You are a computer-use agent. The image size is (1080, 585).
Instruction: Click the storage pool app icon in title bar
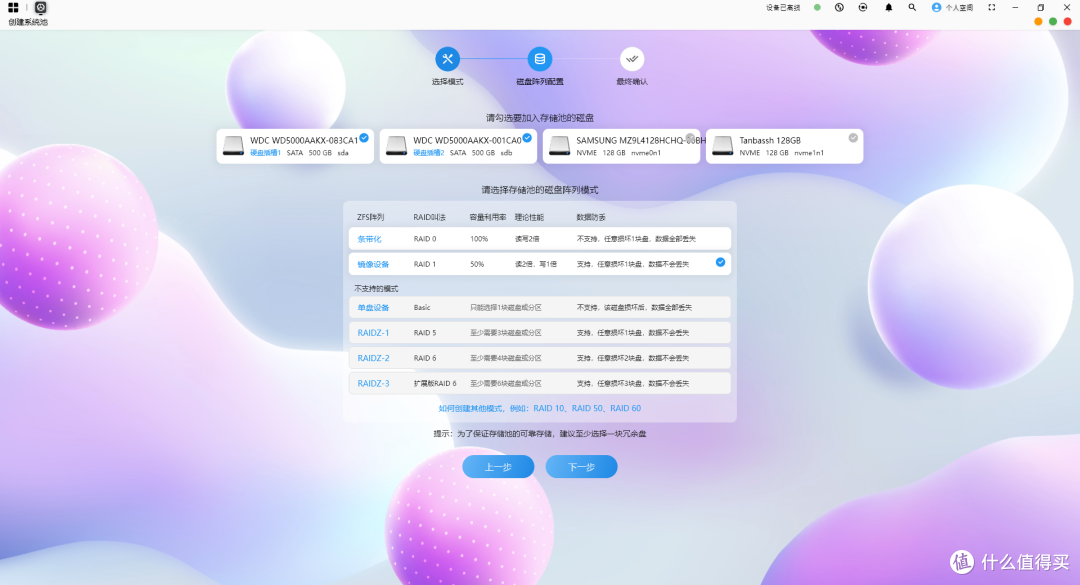(x=41, y=8)
